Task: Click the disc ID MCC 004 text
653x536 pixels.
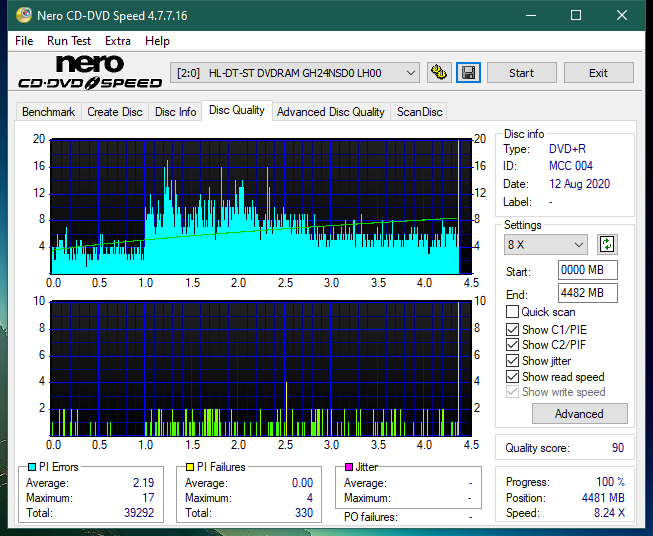Action: click(571, 166)
